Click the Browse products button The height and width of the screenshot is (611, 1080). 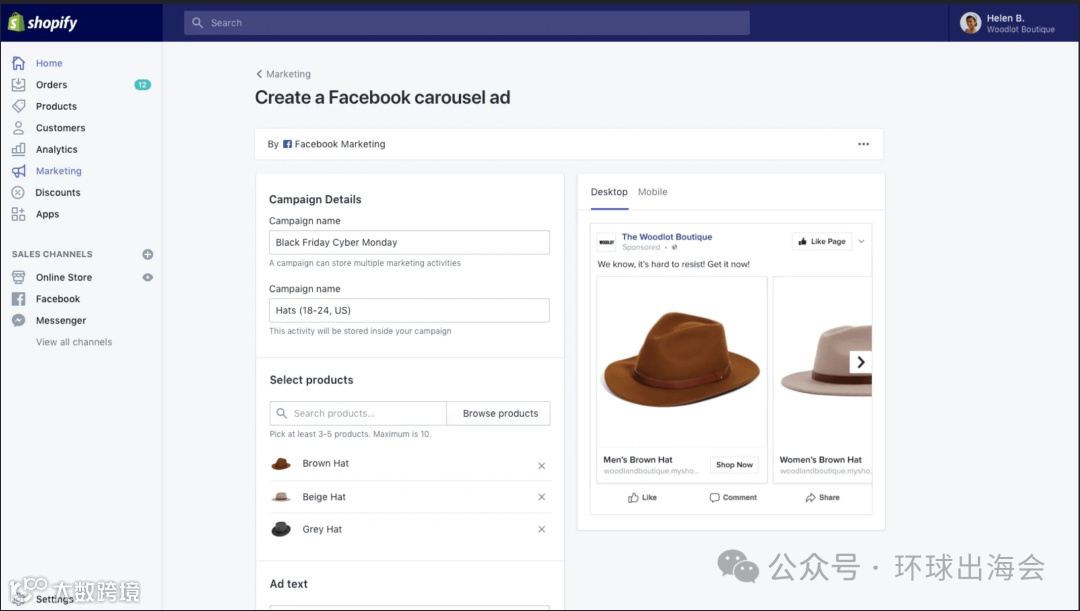[x=500, y=413]
